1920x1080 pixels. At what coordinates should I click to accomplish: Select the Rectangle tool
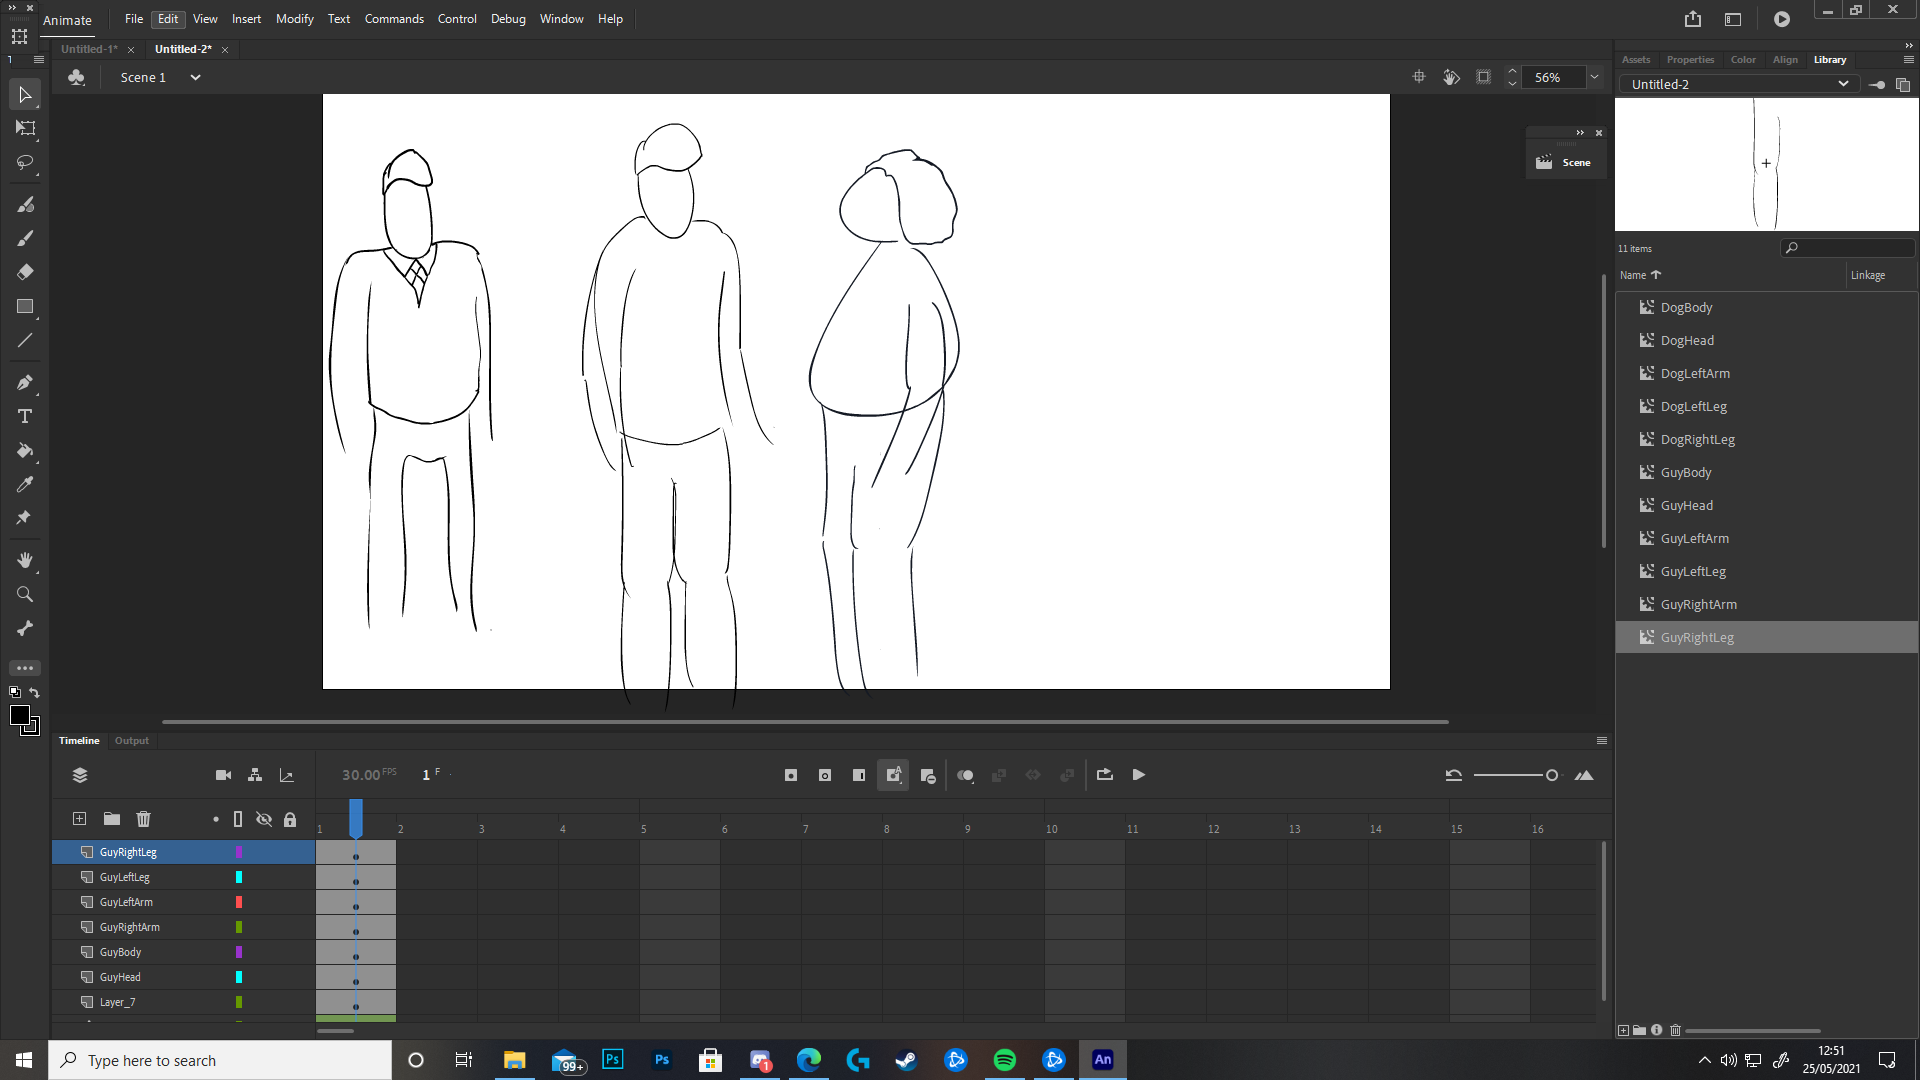[x=25, y=307]
